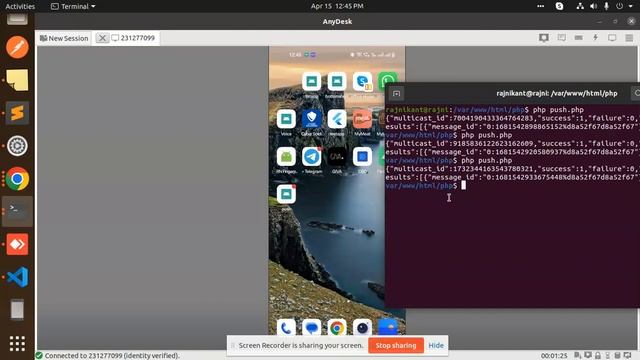Tap the black GNA app icon
Viewport: 640px width, 360px height.
[x=337, y=157]
